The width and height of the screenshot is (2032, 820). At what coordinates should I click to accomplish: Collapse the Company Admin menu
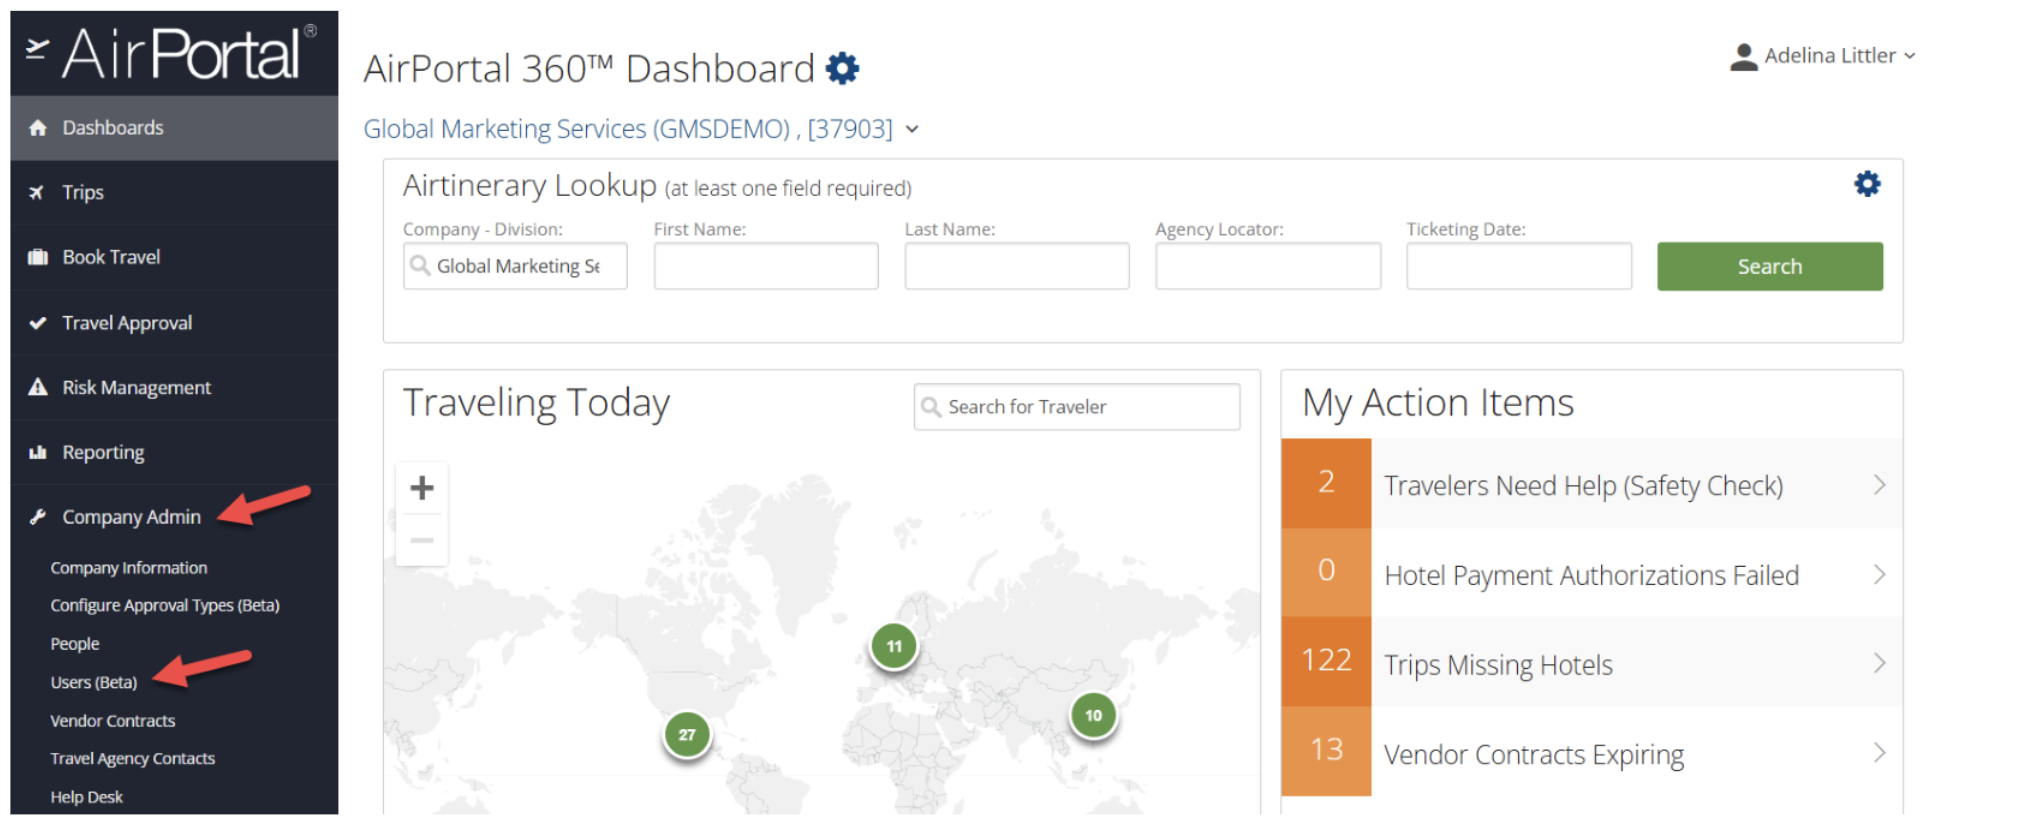[x=174, y=517]
